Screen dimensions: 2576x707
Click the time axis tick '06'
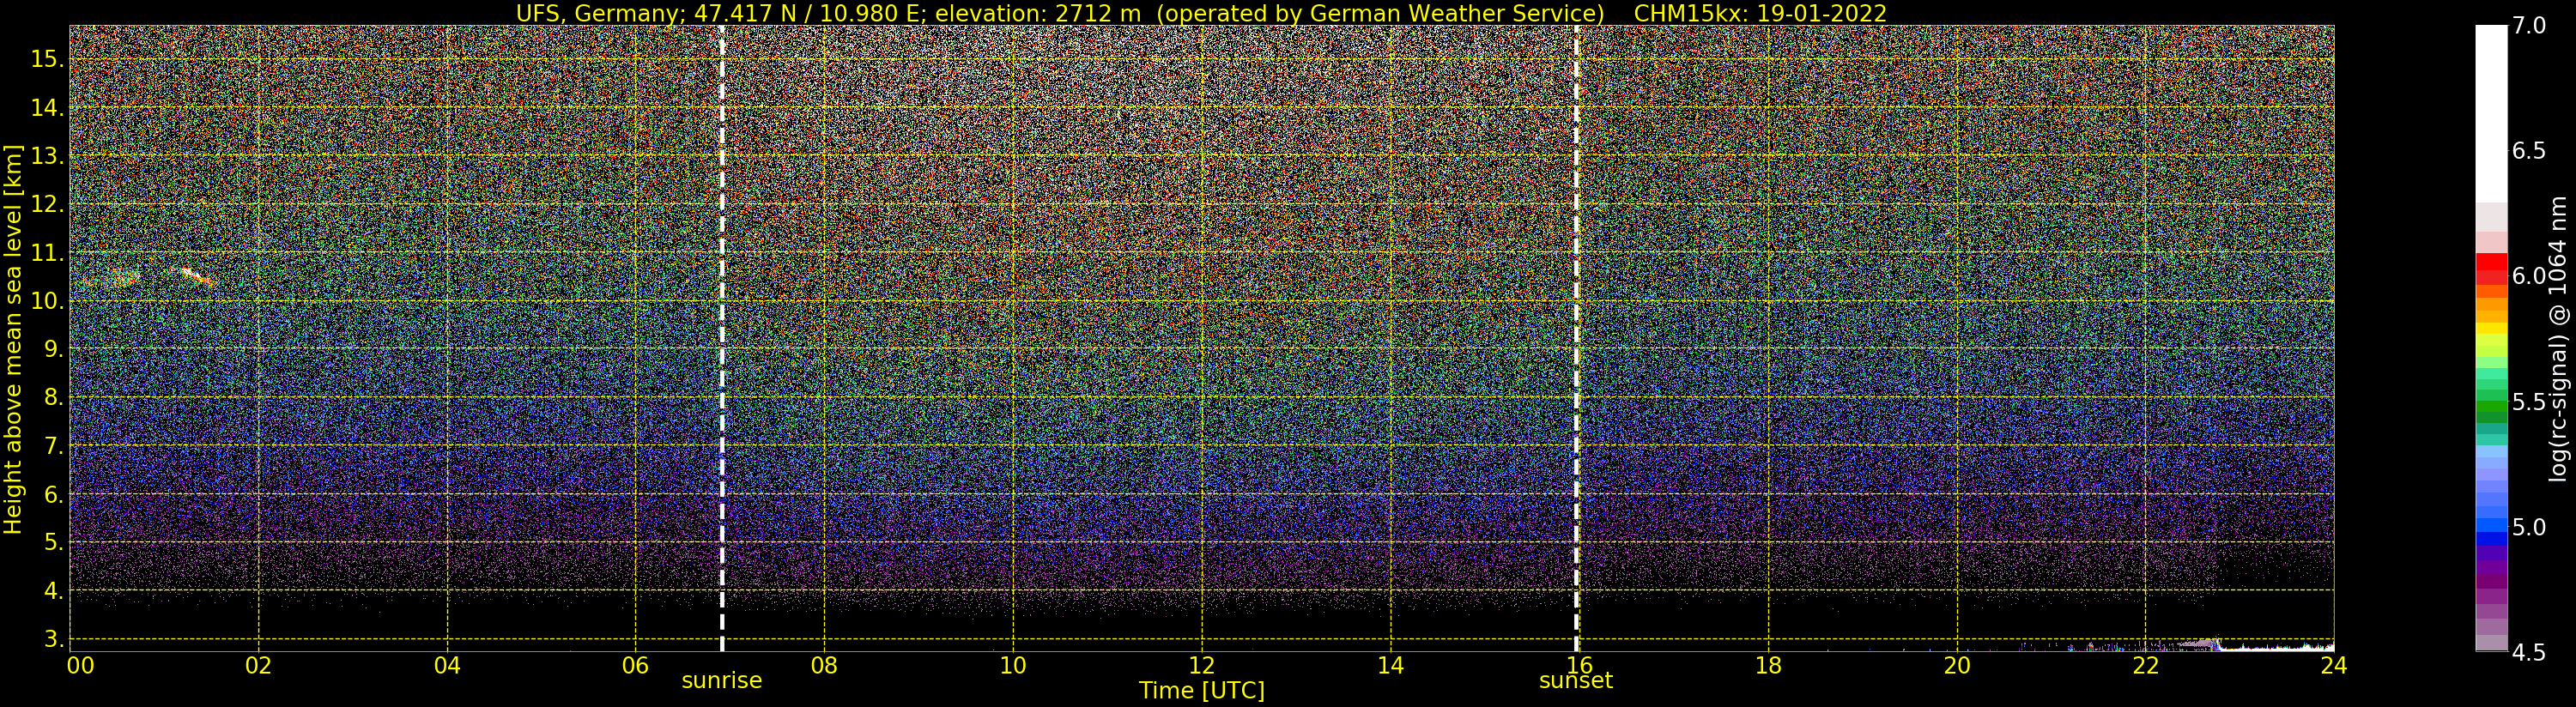coord(635,665)
